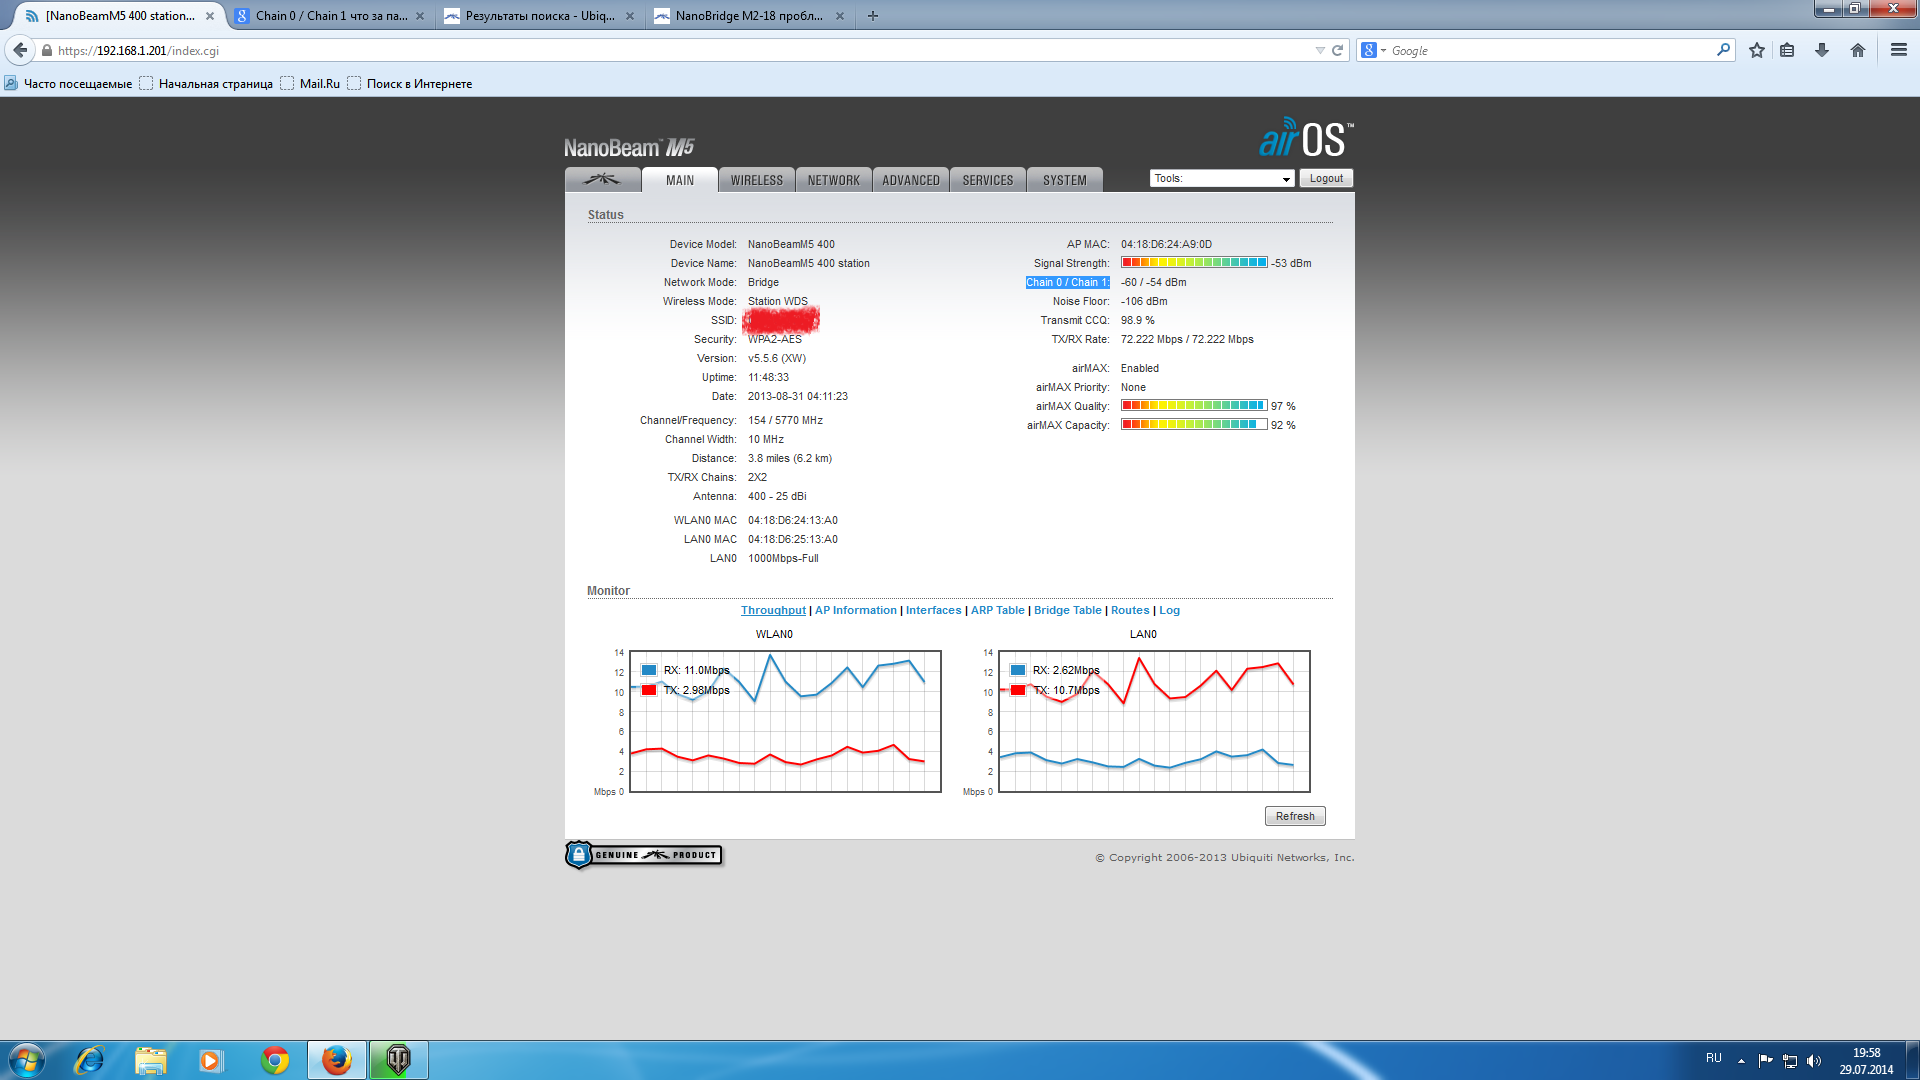Open the Firefox hamburger menu
The height and width of the screenshot is (1080, 1920).
click(1899, 50)
